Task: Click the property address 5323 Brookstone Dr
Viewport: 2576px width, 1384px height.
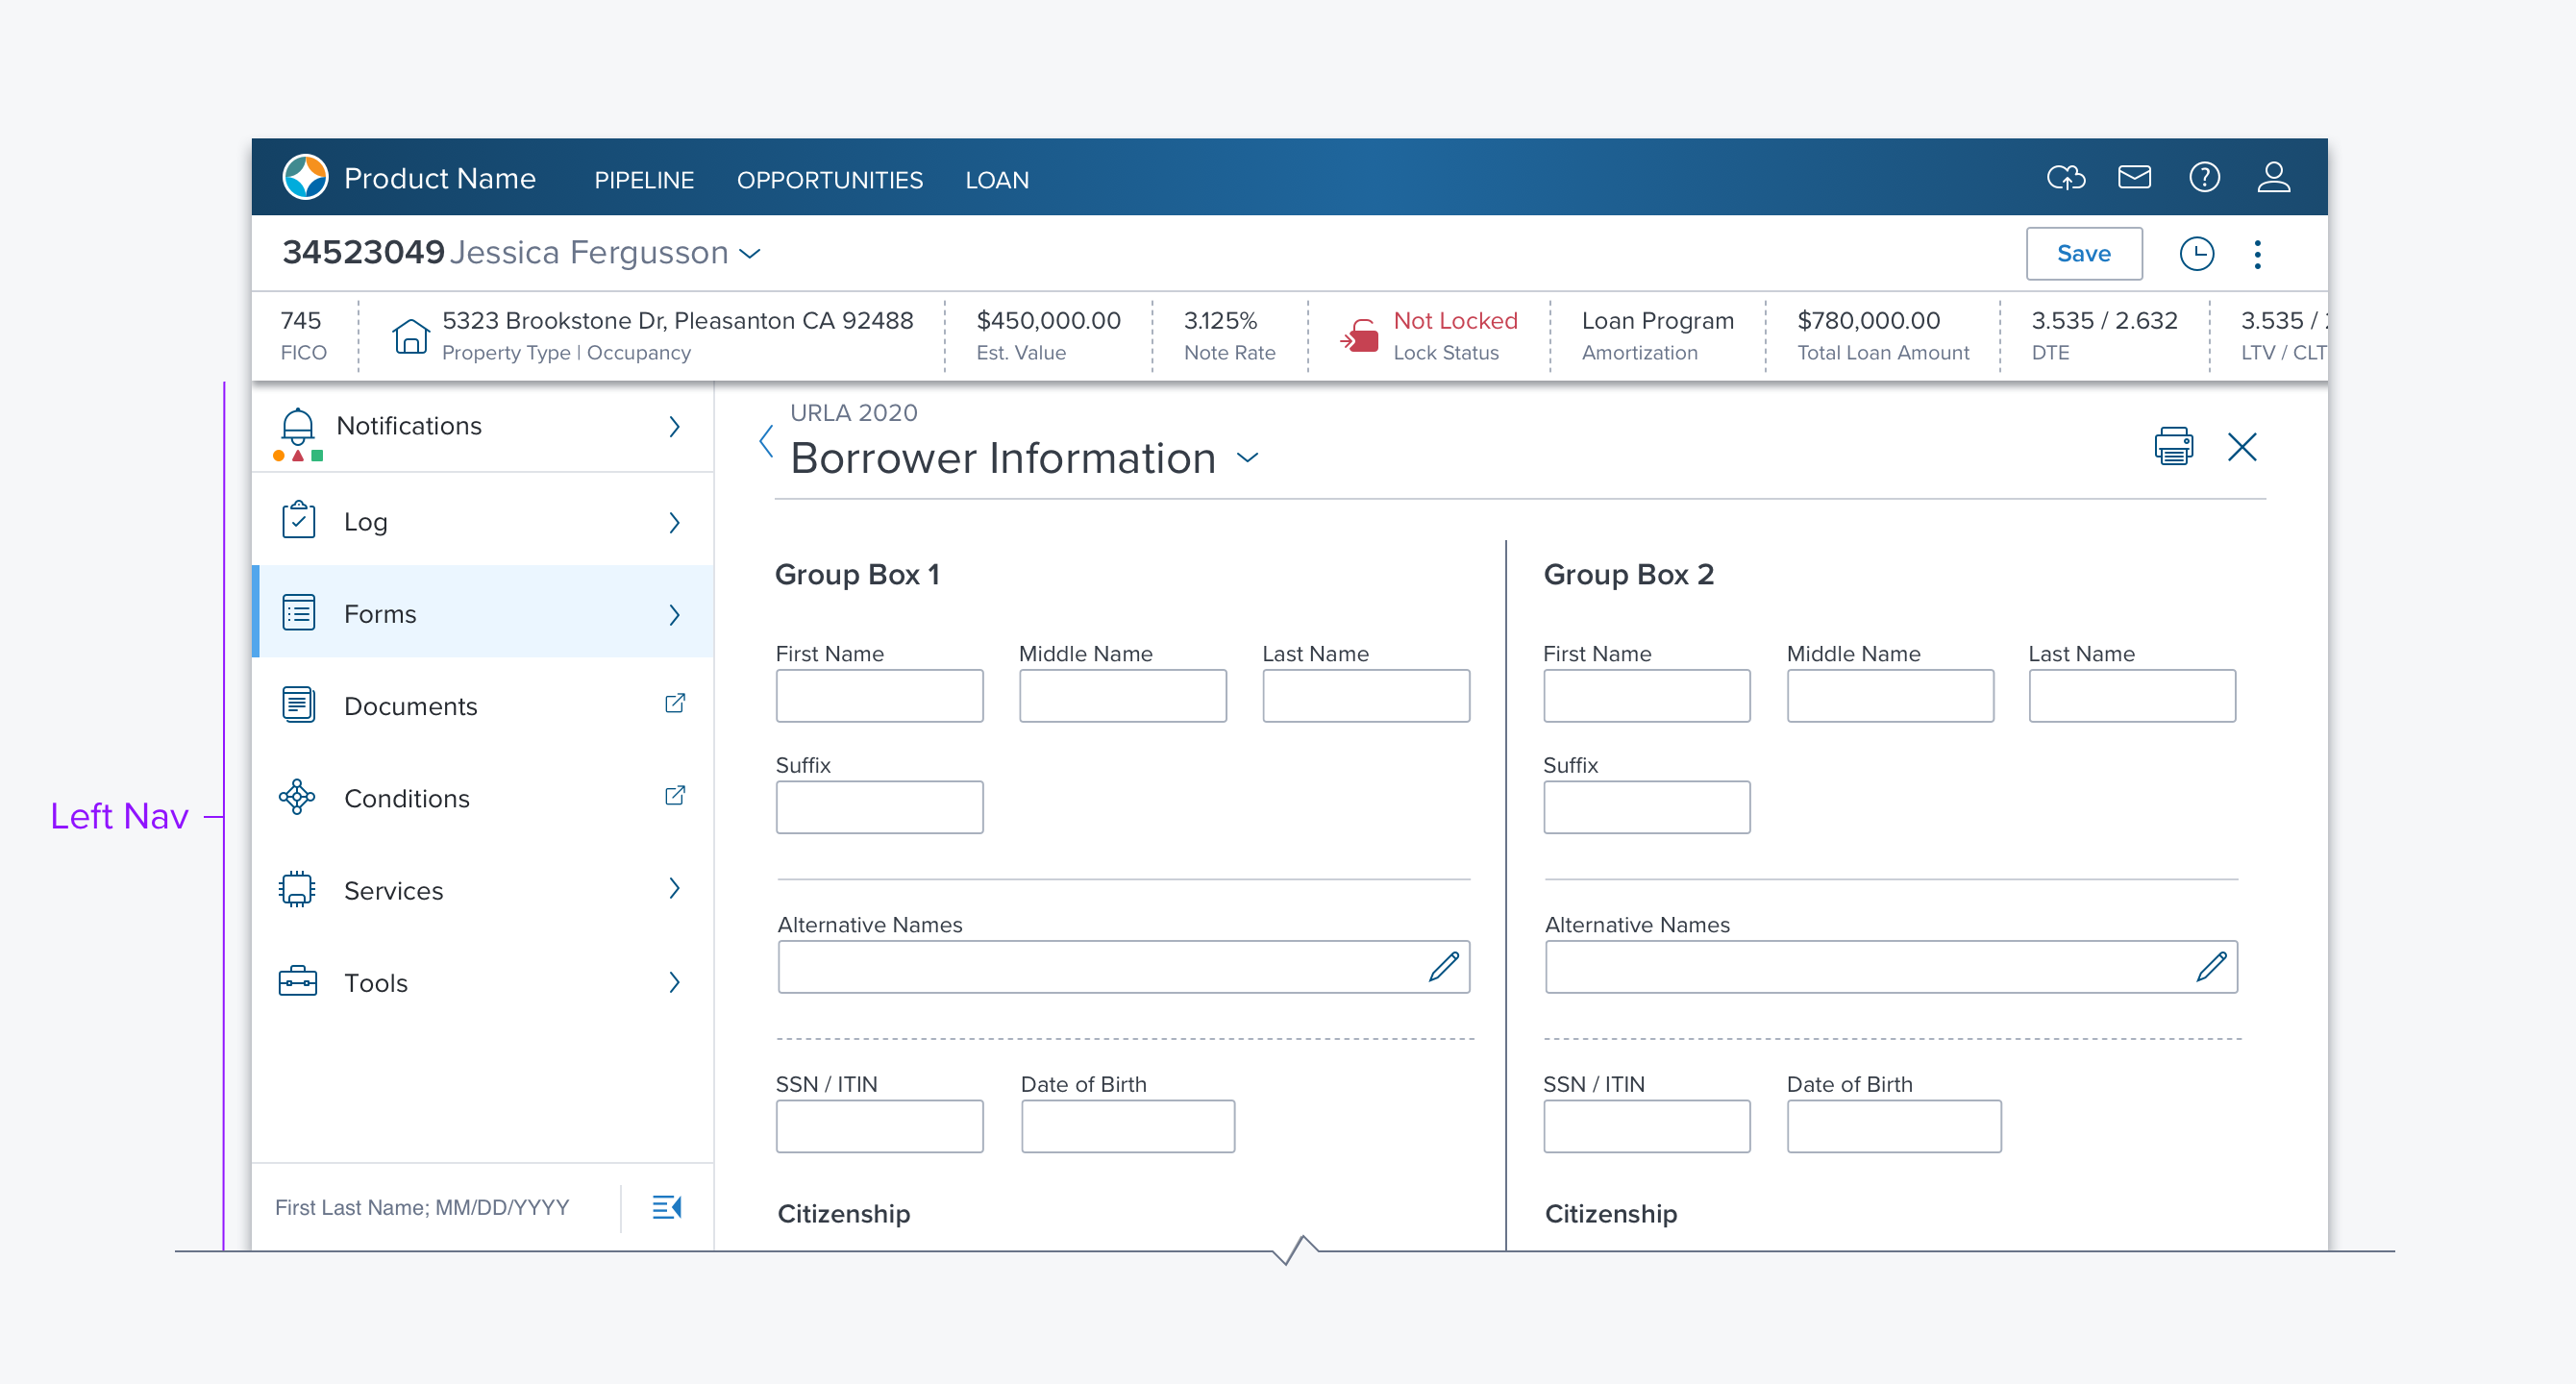Action: (x=677, y=321)
